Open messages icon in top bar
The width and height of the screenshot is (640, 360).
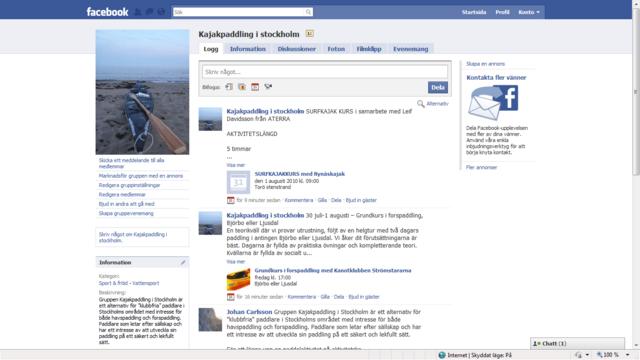[150, 12]
